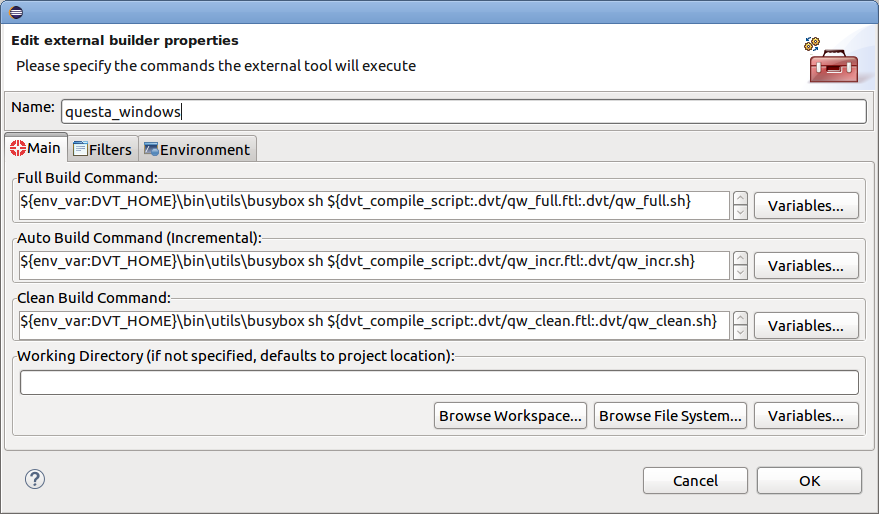
Task: Click the 'Name:' label
Action: click(33, 107)
